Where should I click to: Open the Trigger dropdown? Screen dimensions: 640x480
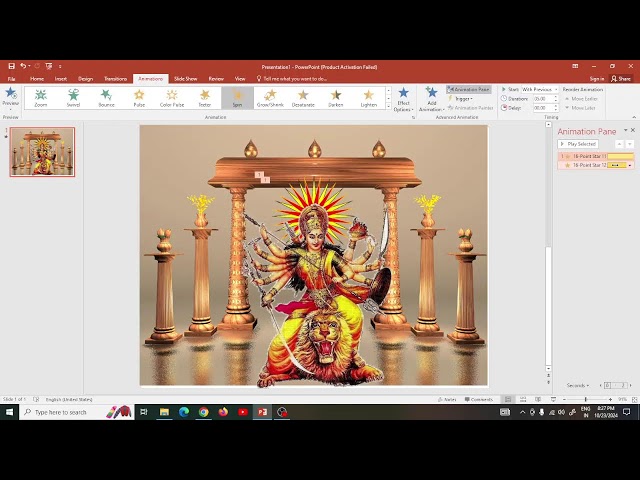point(460,99)
